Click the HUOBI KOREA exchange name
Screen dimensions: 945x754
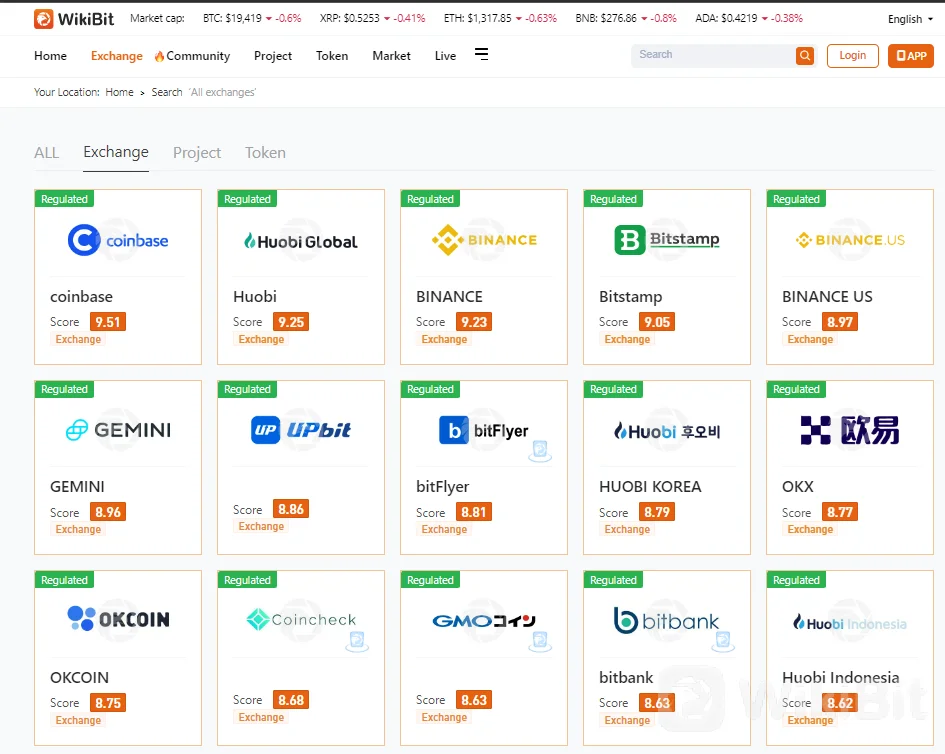pyautogui.click(x=650, y=486)
